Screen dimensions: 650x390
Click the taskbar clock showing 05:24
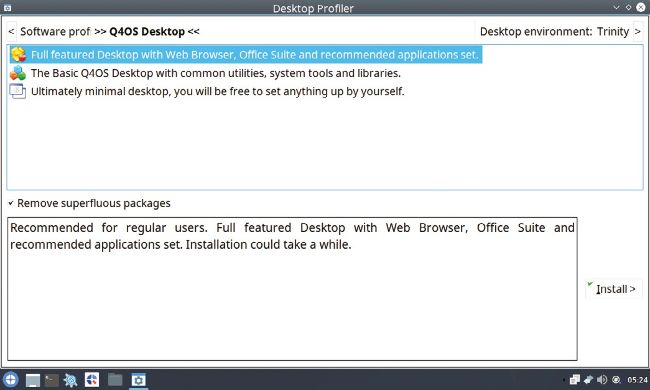pyautogui.click(x=637, y=380)
